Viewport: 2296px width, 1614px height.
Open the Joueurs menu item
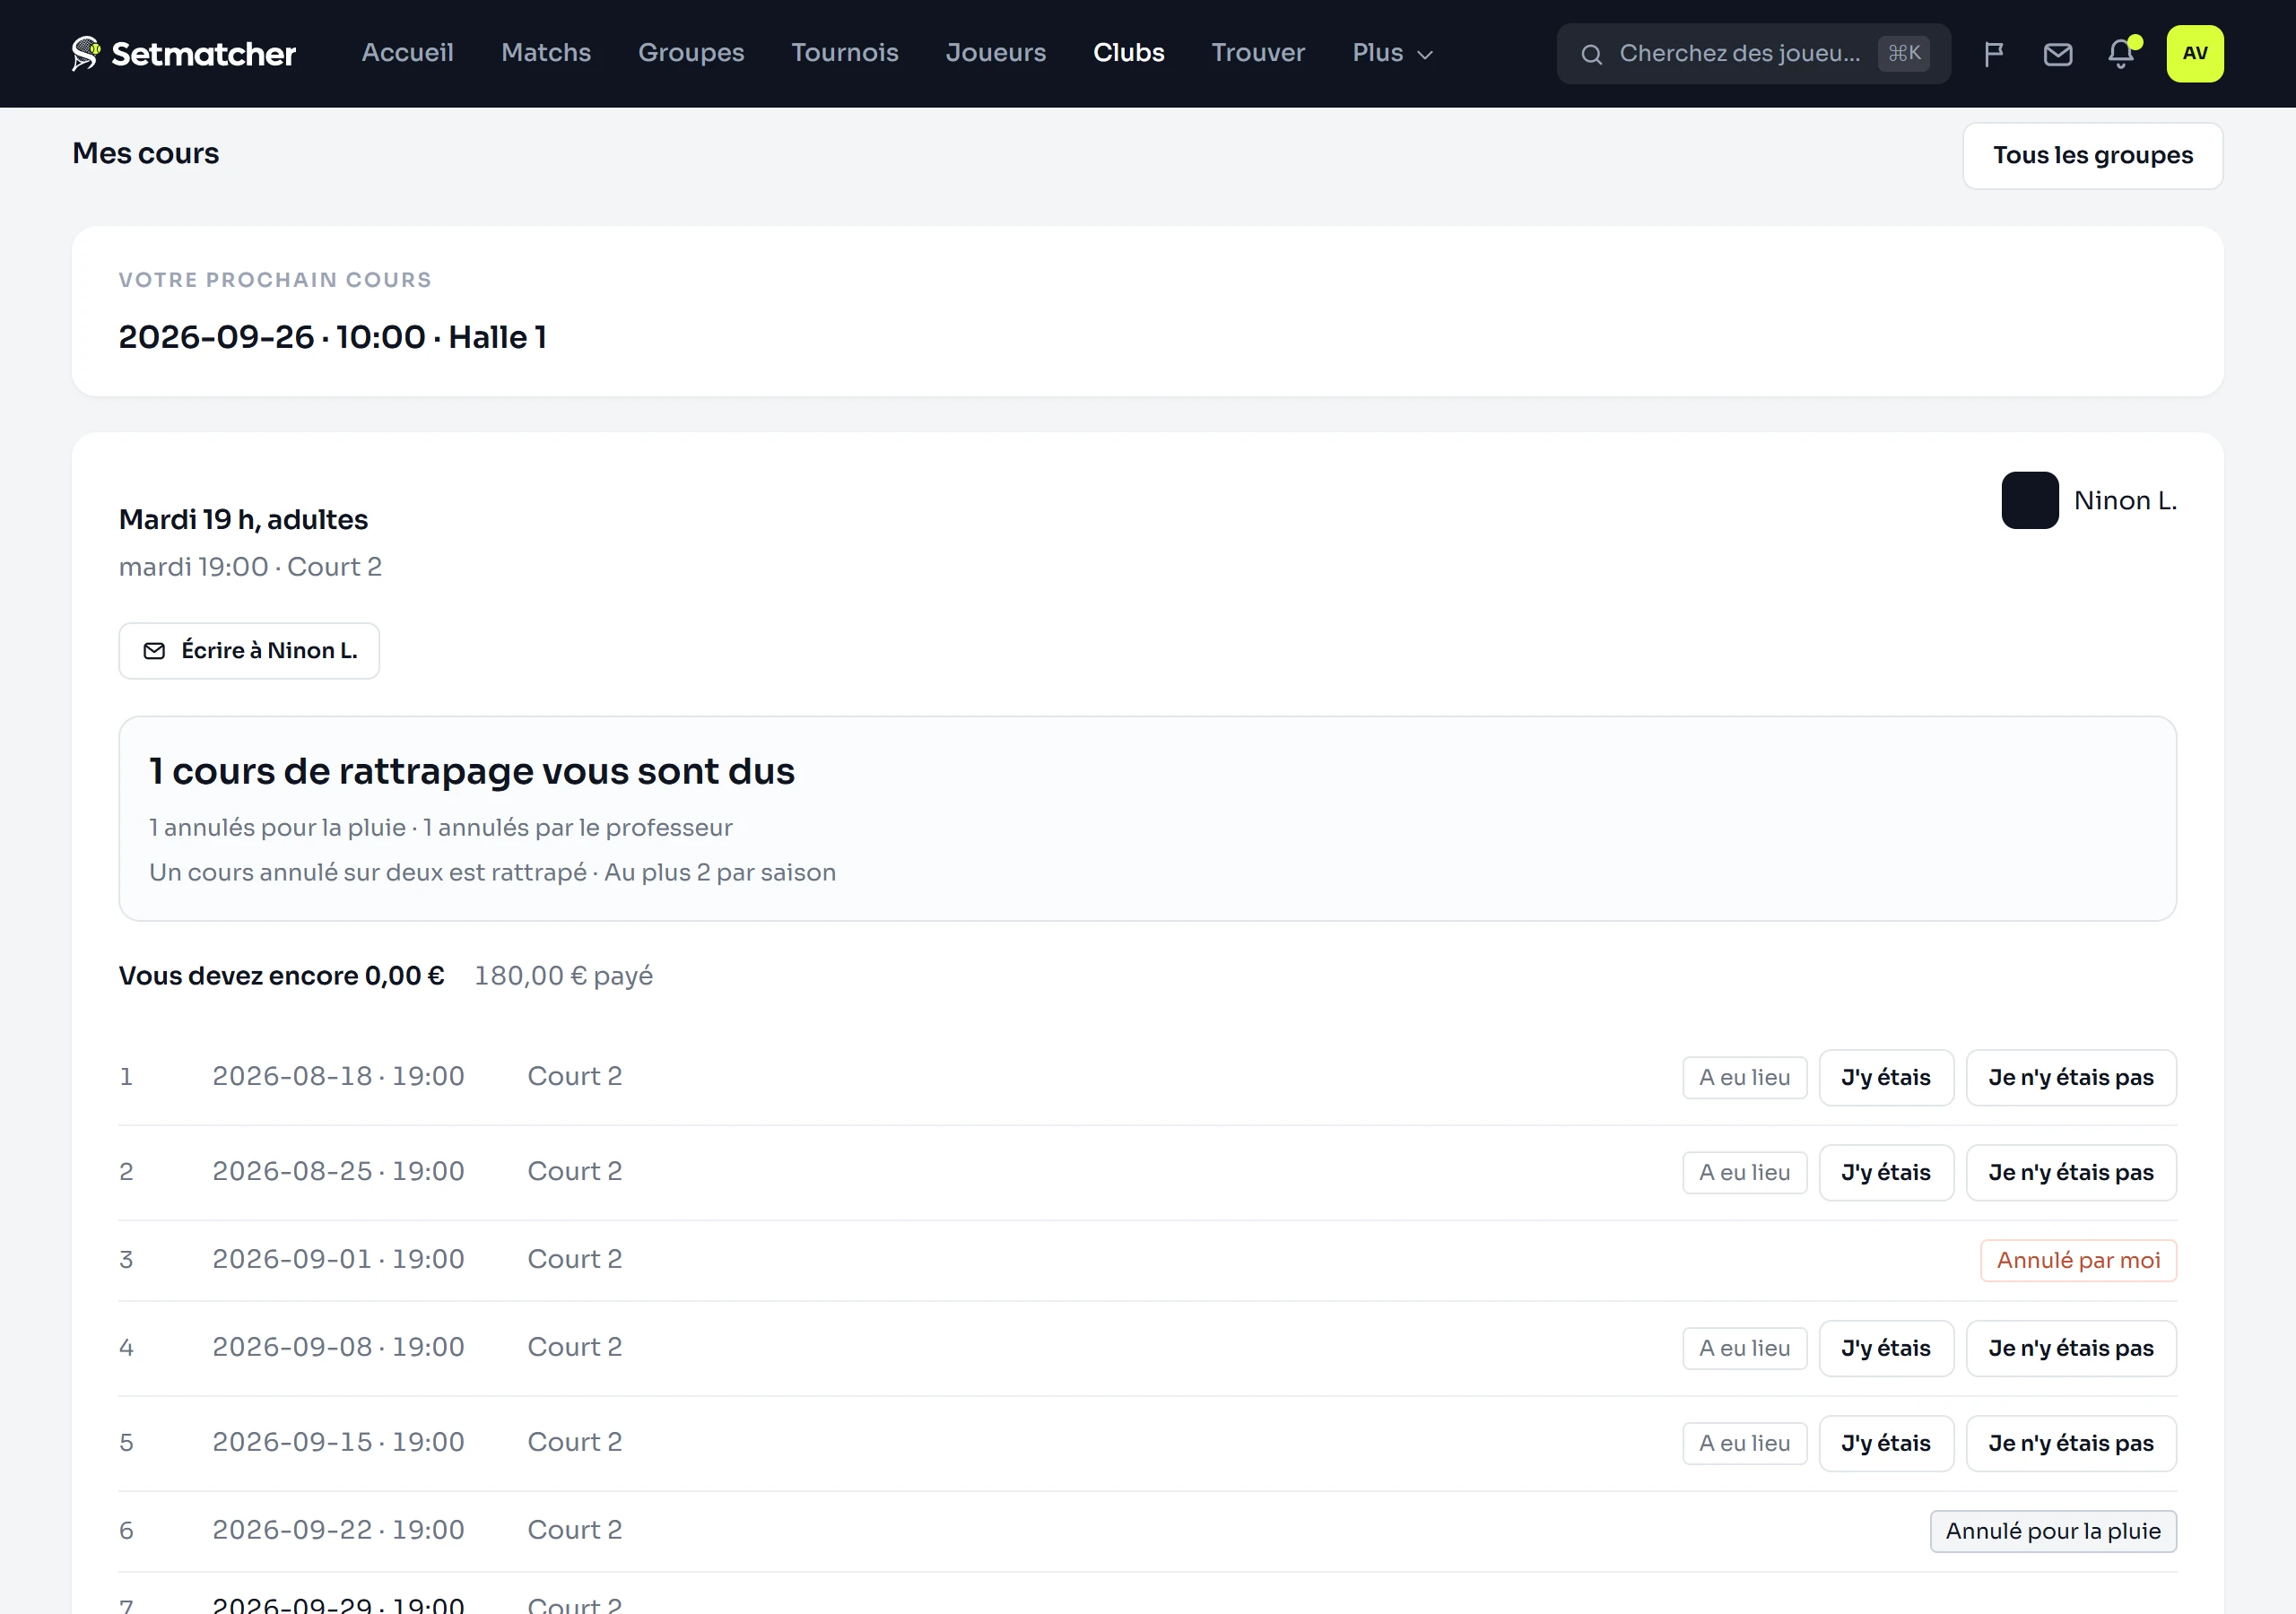[x=996, y=53]
